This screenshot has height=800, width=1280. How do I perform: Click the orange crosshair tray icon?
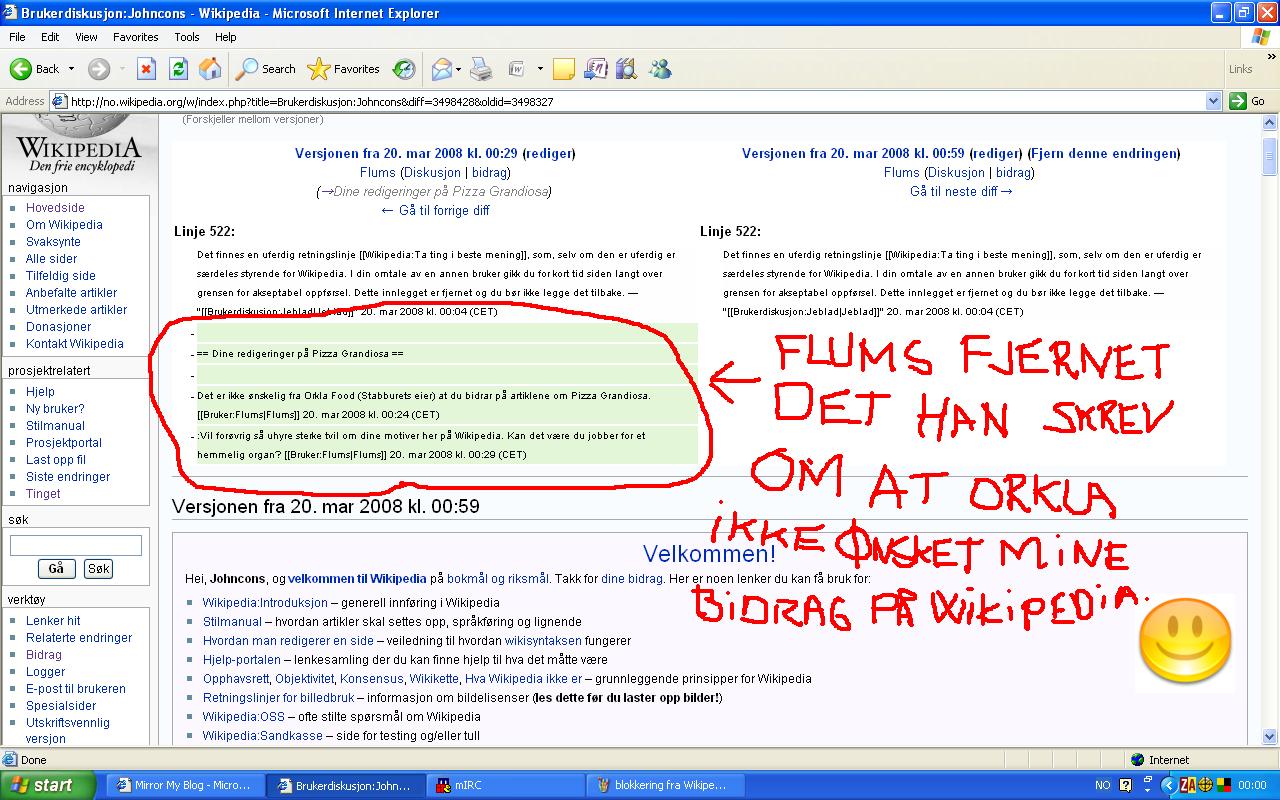click(1206, 785)
